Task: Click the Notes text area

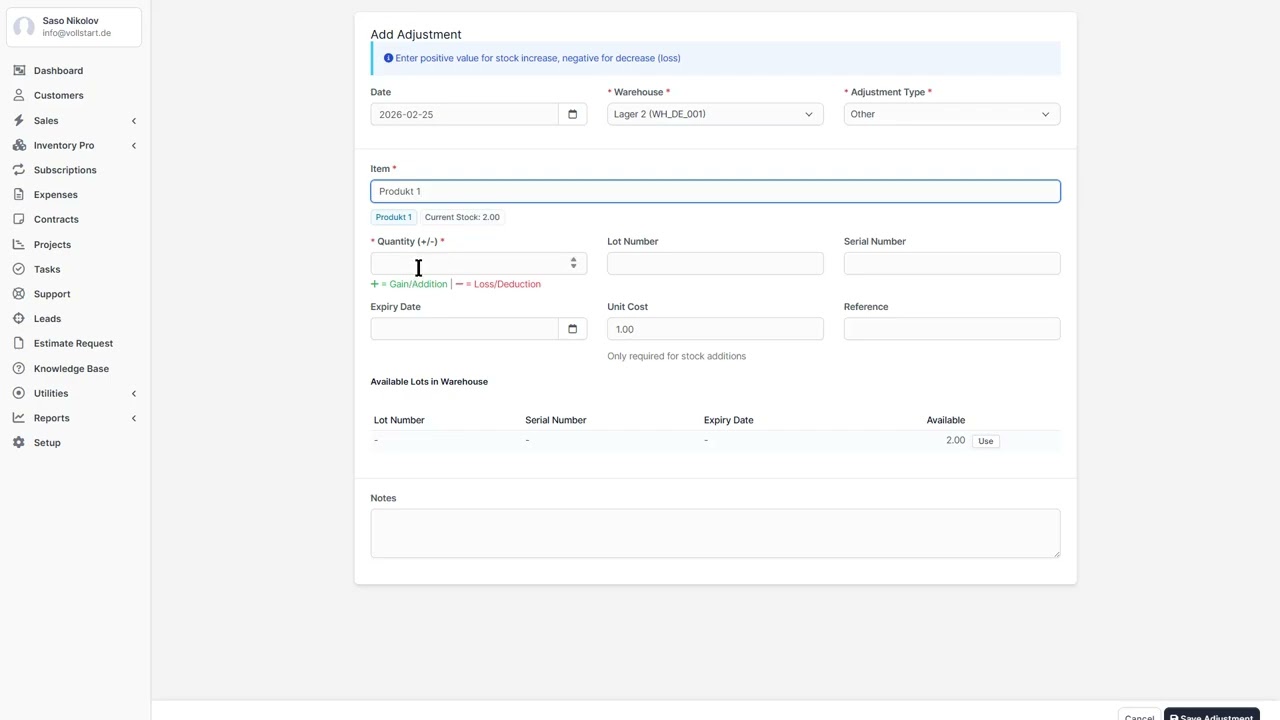Action: 715,533
